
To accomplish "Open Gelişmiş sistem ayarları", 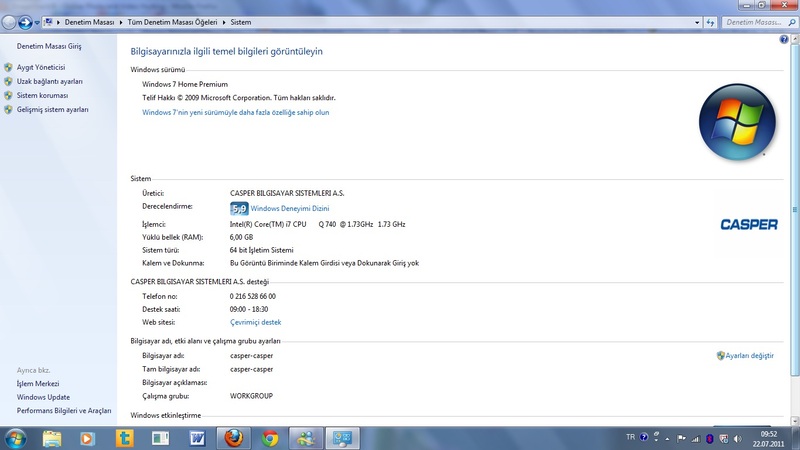I will click(x=53, y=110).
